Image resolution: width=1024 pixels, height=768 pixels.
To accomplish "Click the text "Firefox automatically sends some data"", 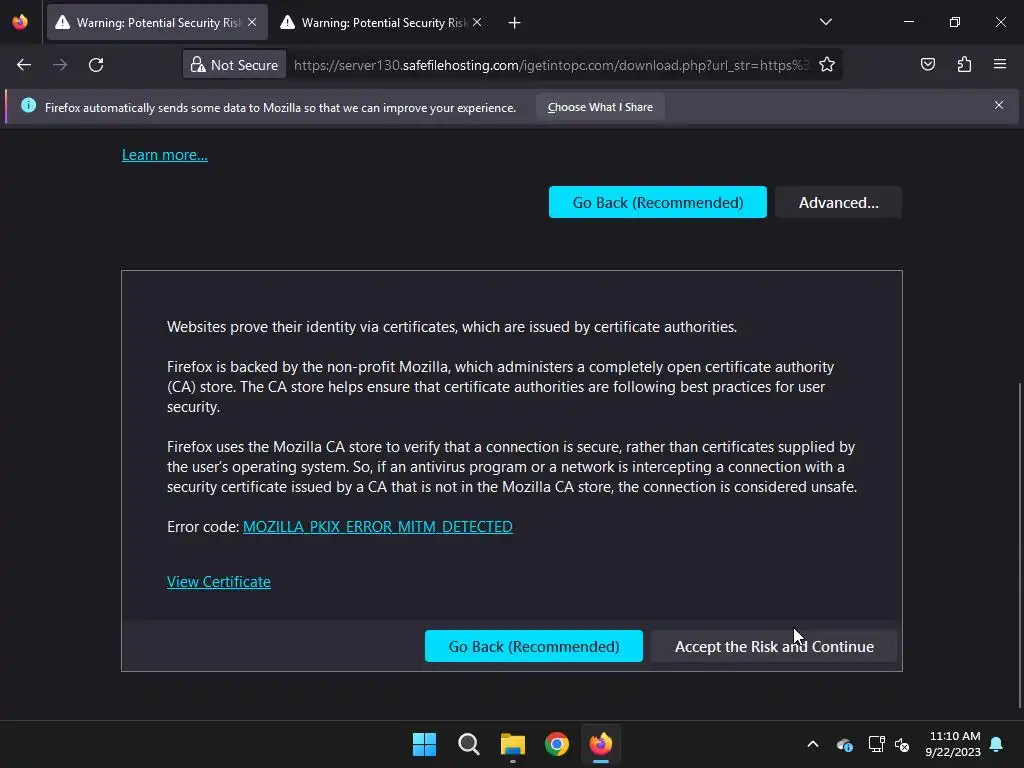I will pyautogui.click(x=281, y=108).
